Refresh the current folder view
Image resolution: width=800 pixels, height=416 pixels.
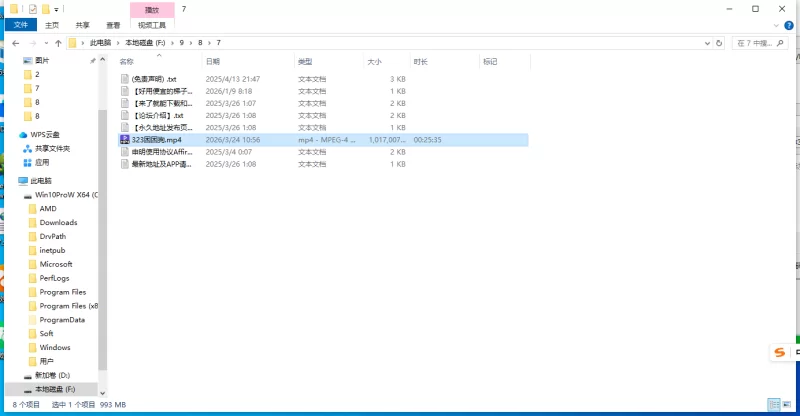[x=720, y=43]
